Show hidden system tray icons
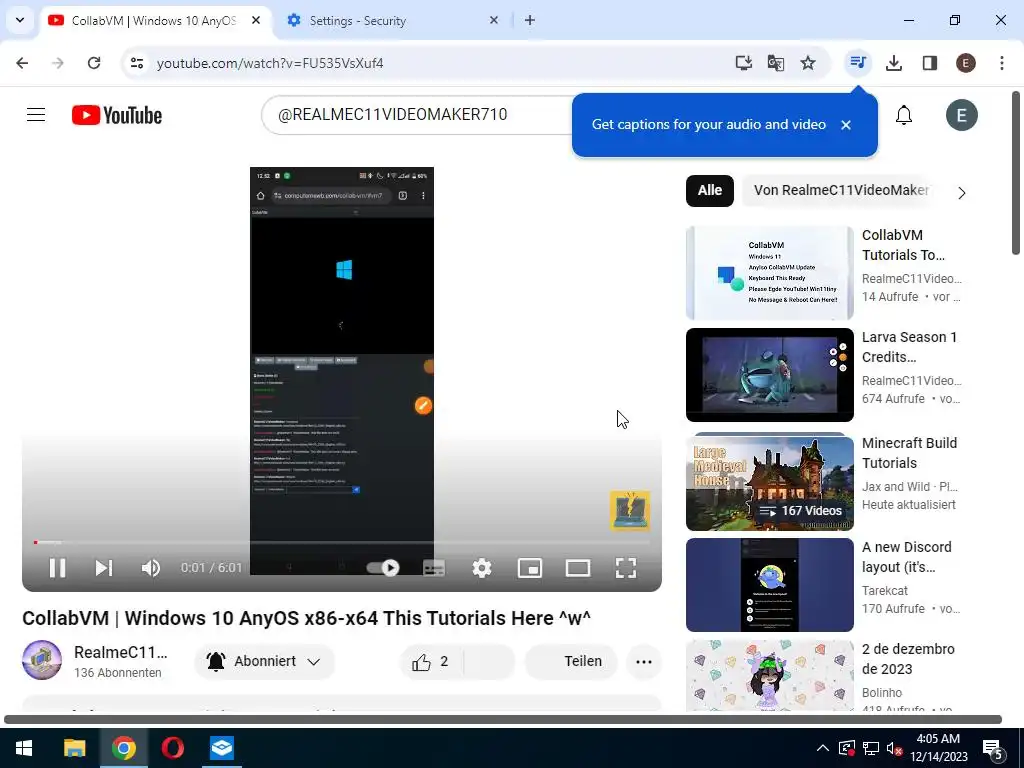 coord(823,748)
